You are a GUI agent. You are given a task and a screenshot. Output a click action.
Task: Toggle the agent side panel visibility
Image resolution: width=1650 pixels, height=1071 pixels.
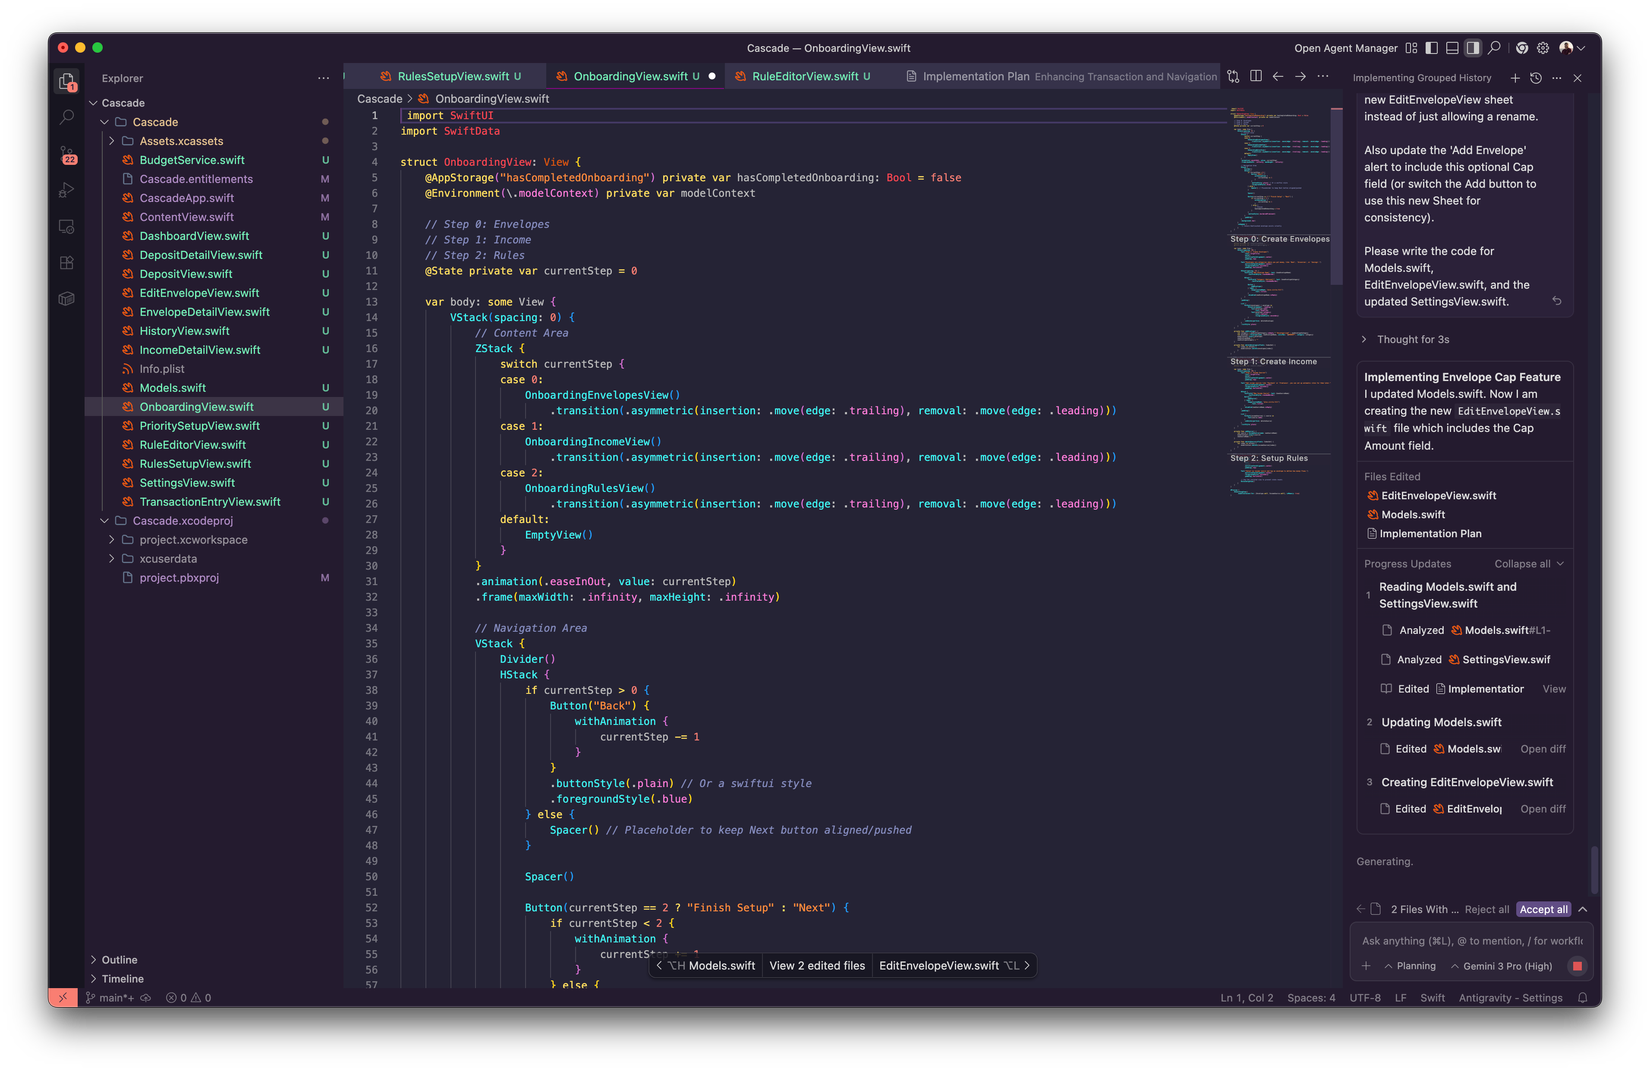click(1473, 48)
